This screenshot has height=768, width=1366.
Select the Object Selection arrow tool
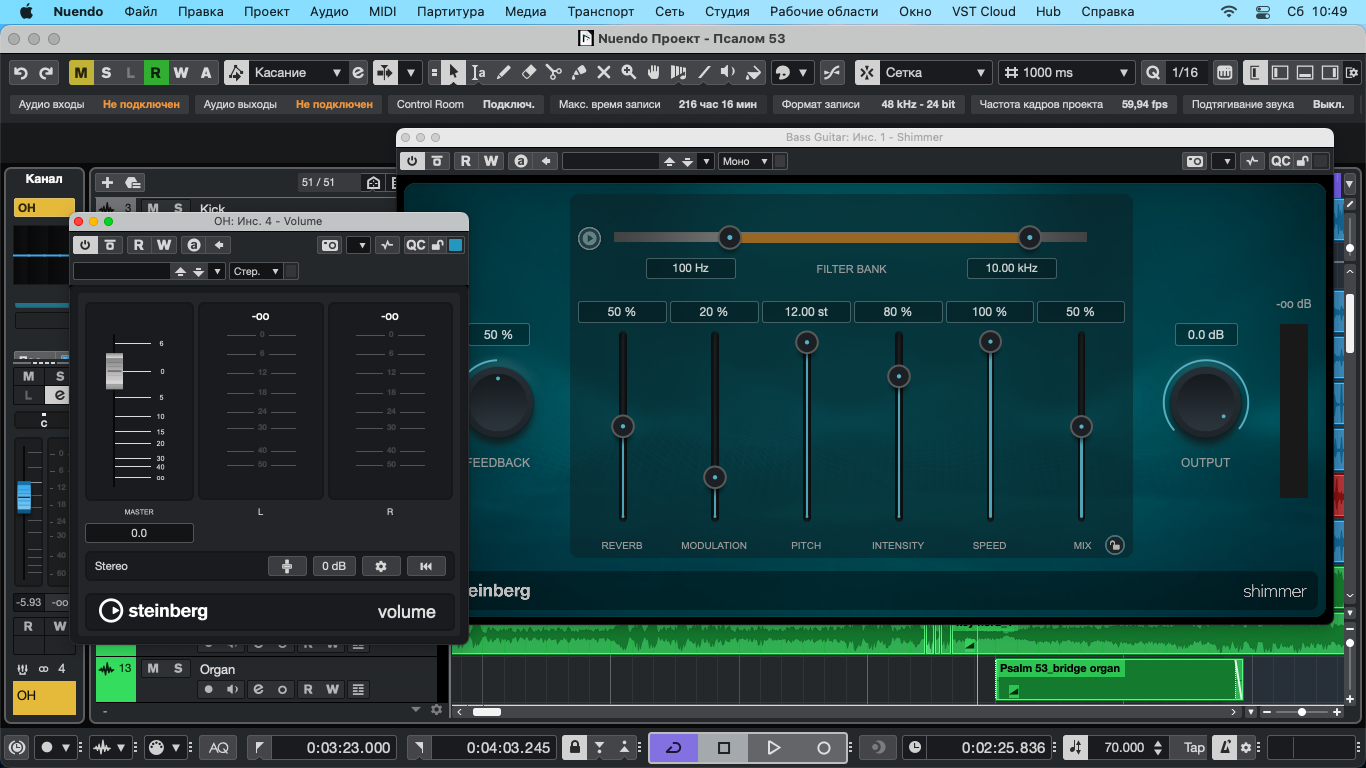pos(454,72)
